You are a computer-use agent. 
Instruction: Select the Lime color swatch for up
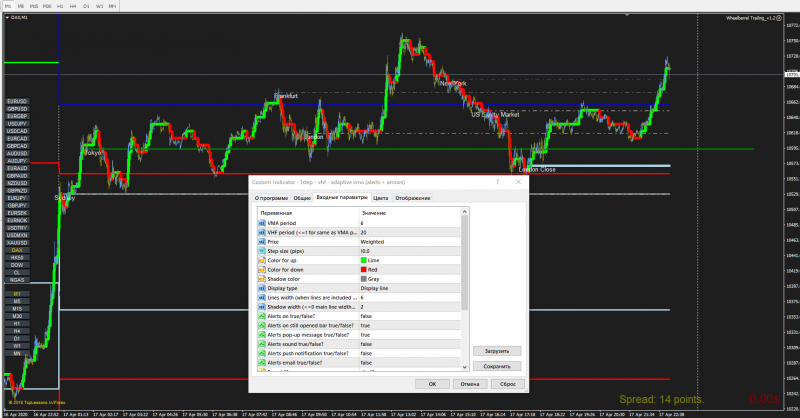(366, 260)
